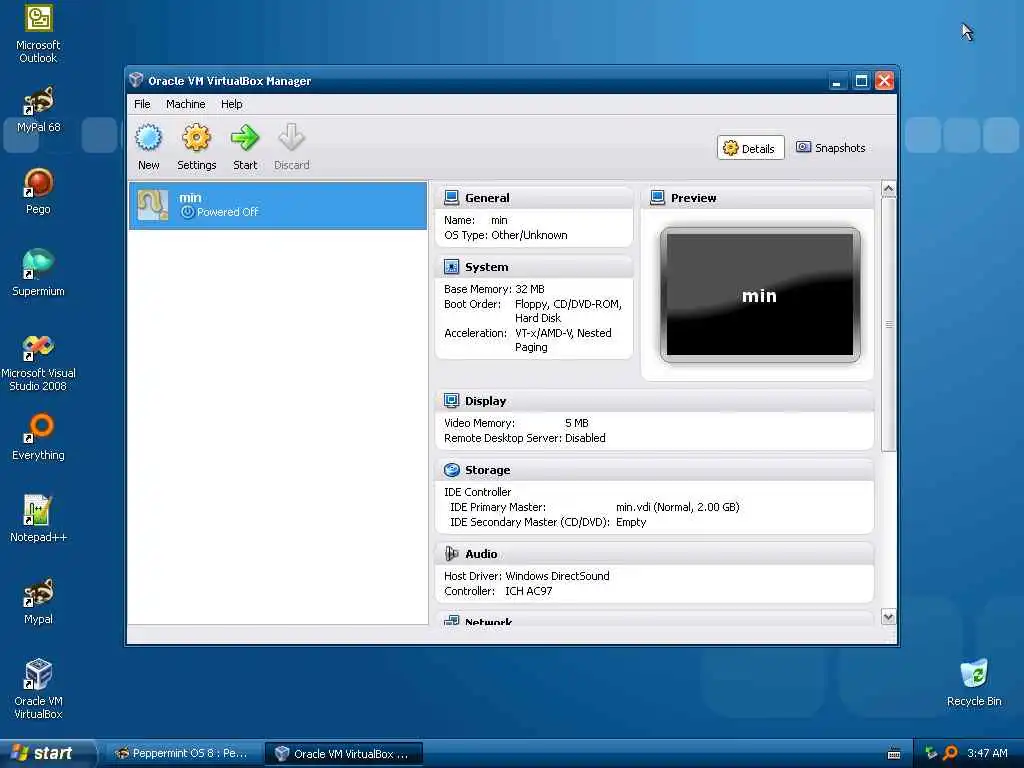Maximize the VirtualBox Manager window
Screen dimensions: 1024x768
pyautogui.click(x=861, y=81)
